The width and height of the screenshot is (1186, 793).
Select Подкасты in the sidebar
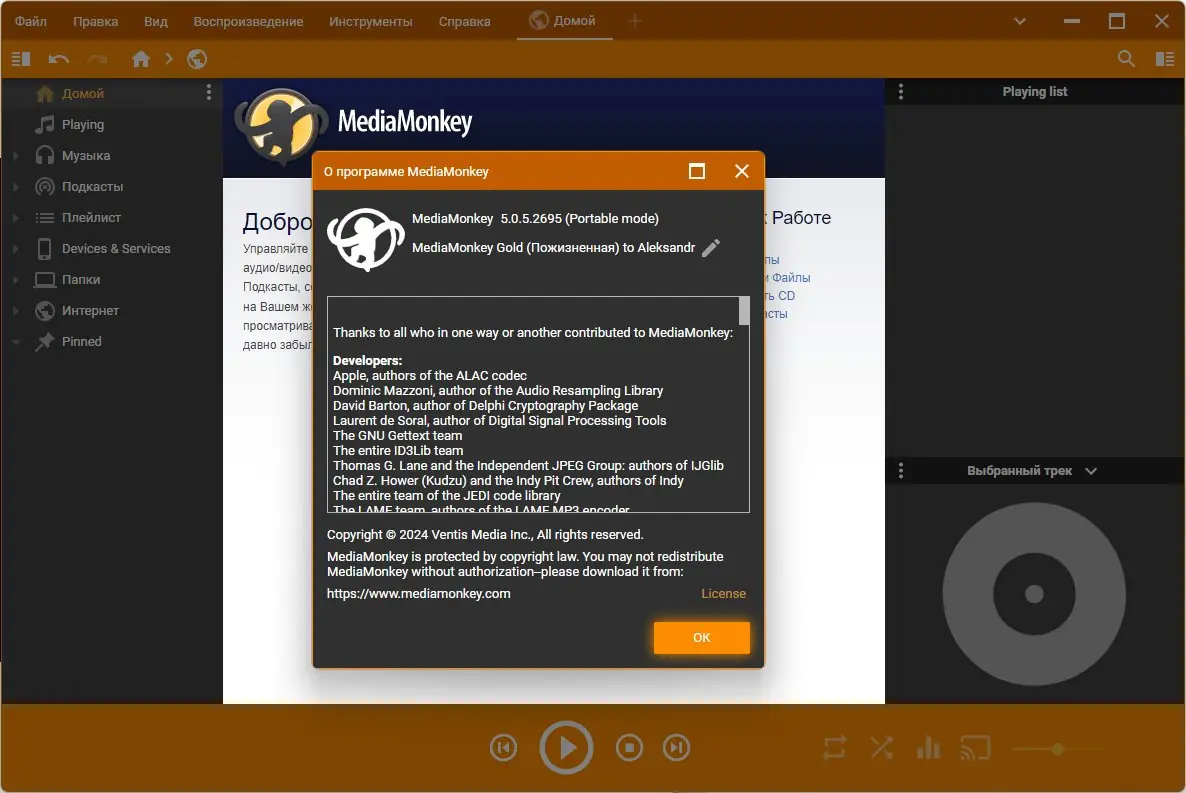[x=92, y=186]
